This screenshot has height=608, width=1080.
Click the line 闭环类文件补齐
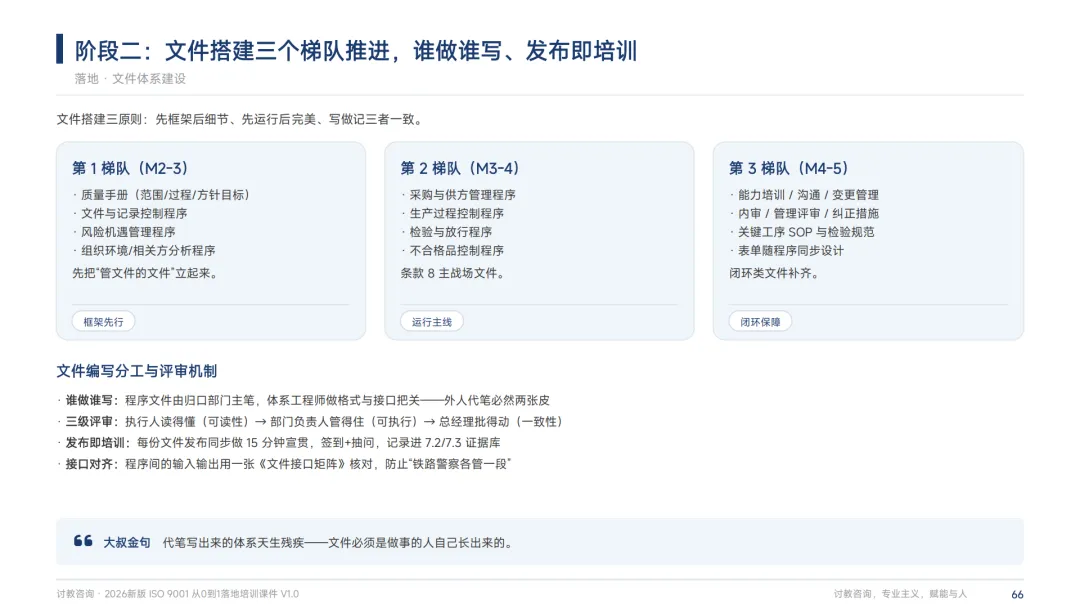tap(775, 273)
